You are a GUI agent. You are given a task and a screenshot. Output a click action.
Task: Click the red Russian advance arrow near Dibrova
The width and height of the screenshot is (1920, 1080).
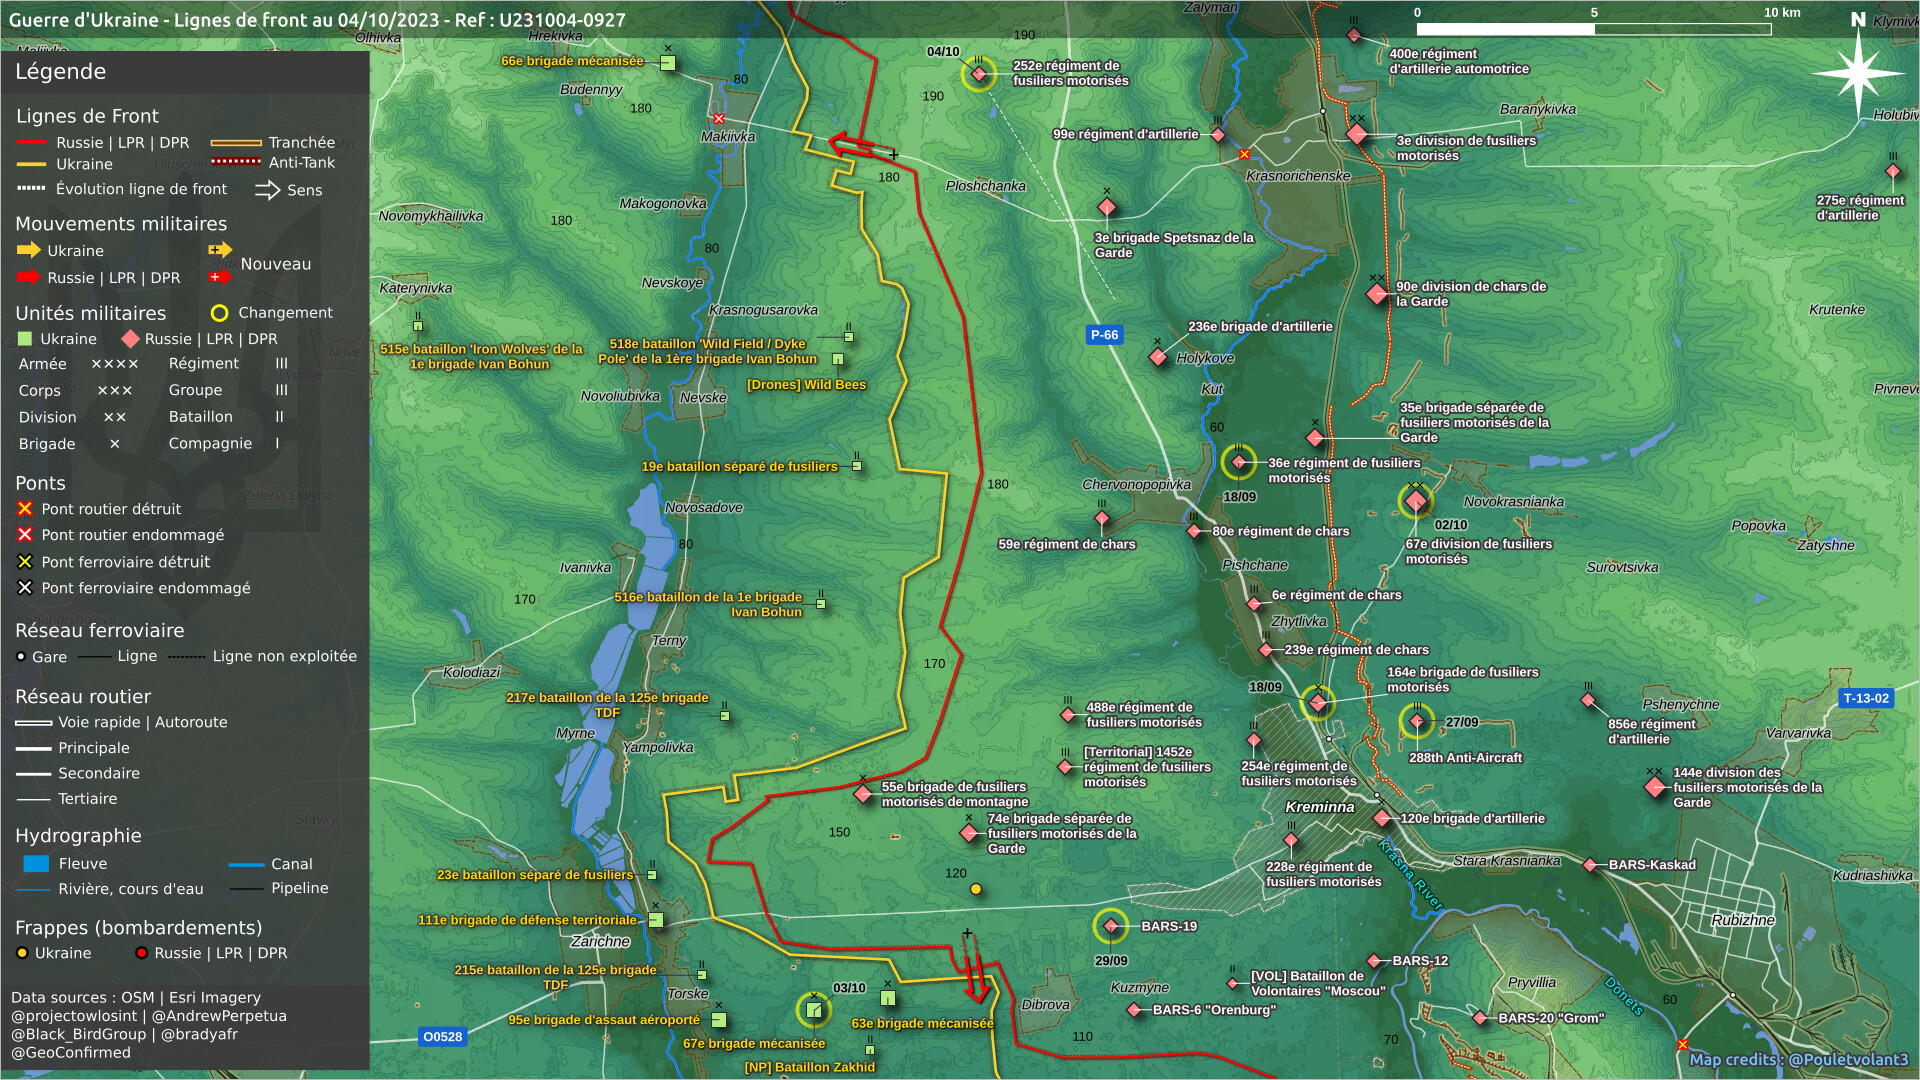977,980
